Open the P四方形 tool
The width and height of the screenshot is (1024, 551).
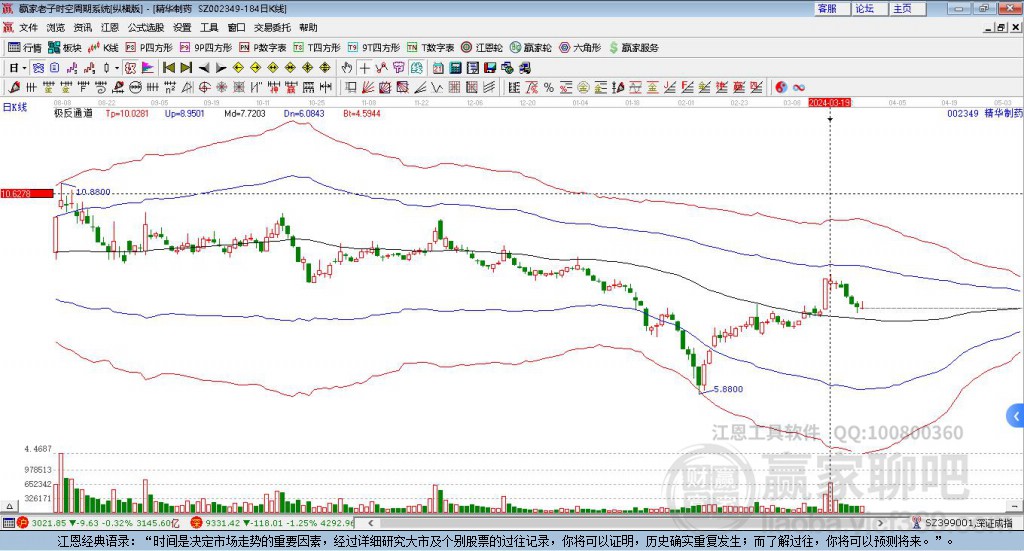coord(149,48)
